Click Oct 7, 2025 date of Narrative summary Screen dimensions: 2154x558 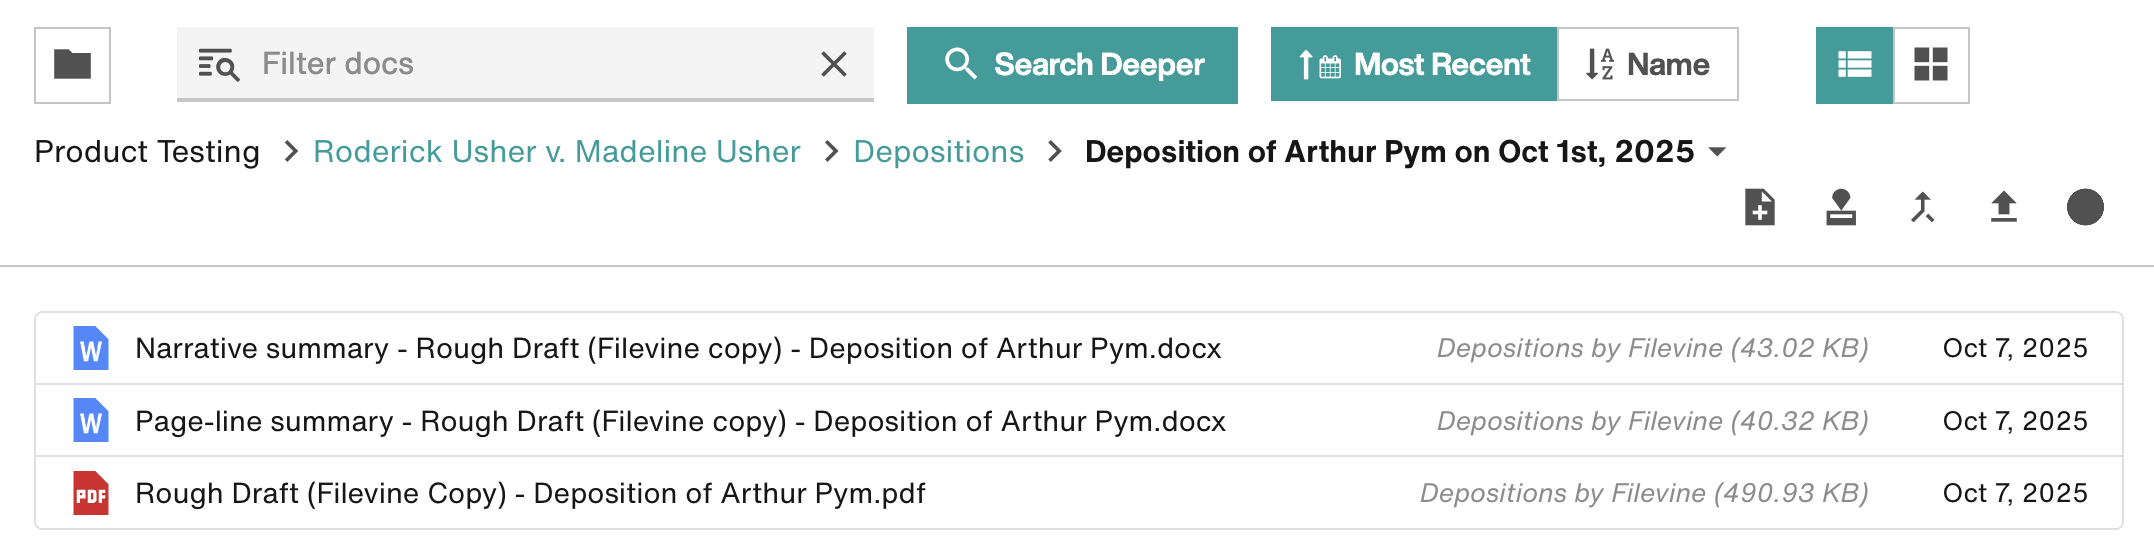2015,348
